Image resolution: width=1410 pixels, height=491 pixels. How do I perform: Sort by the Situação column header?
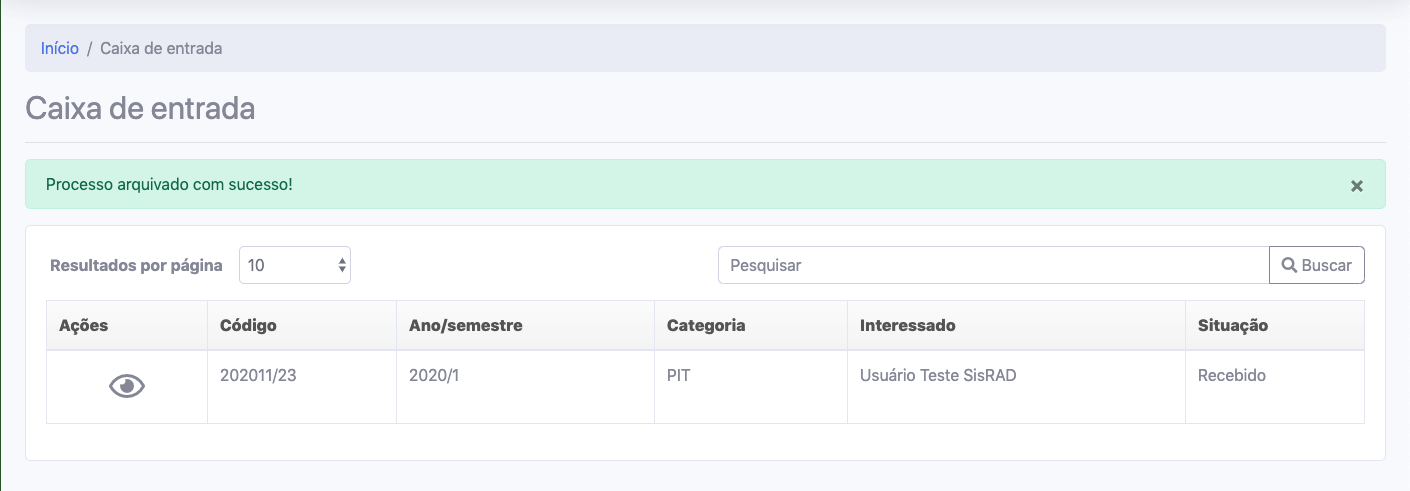1233,325
